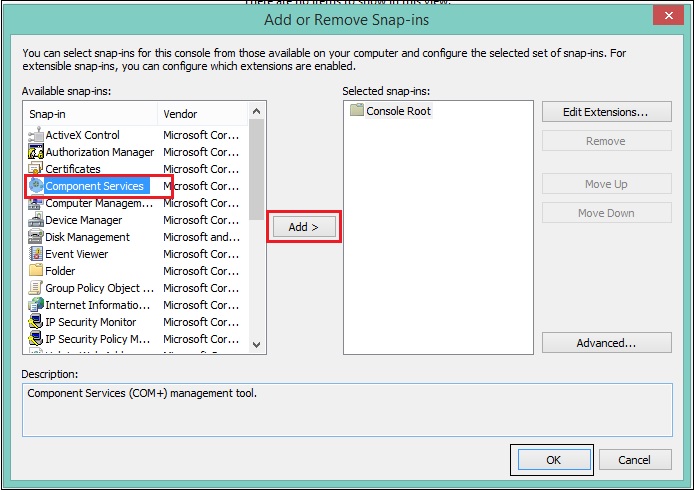This screenshot has width=695, height=490.
Task: Click the Event Viewer icon
Action: pos(35,254)
